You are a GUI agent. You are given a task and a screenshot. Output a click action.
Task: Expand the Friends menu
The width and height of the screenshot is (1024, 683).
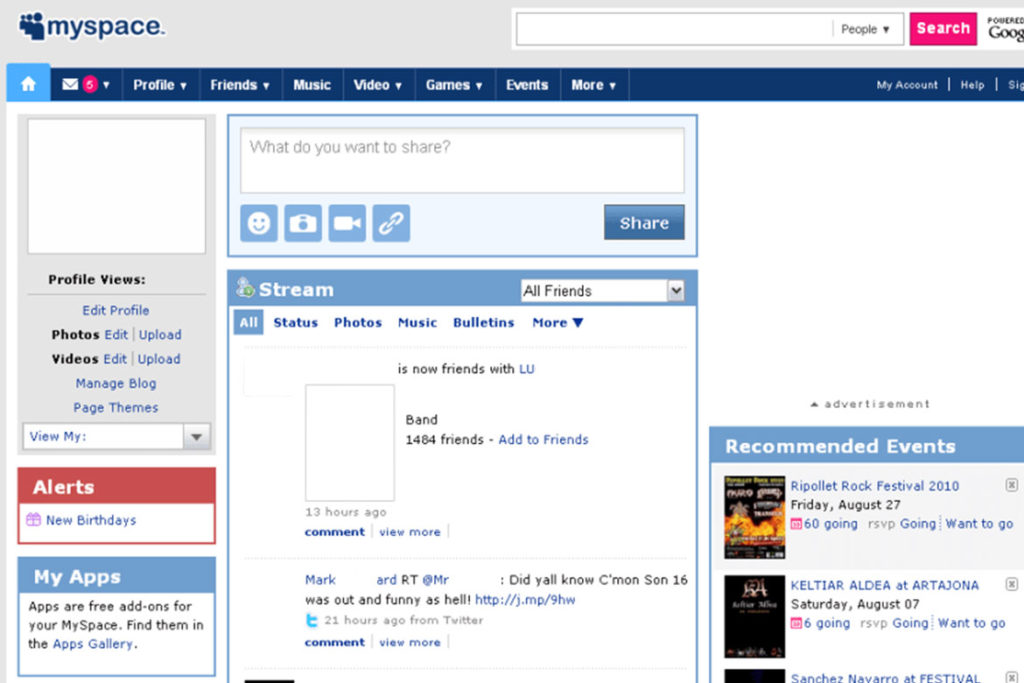(240, 85)
